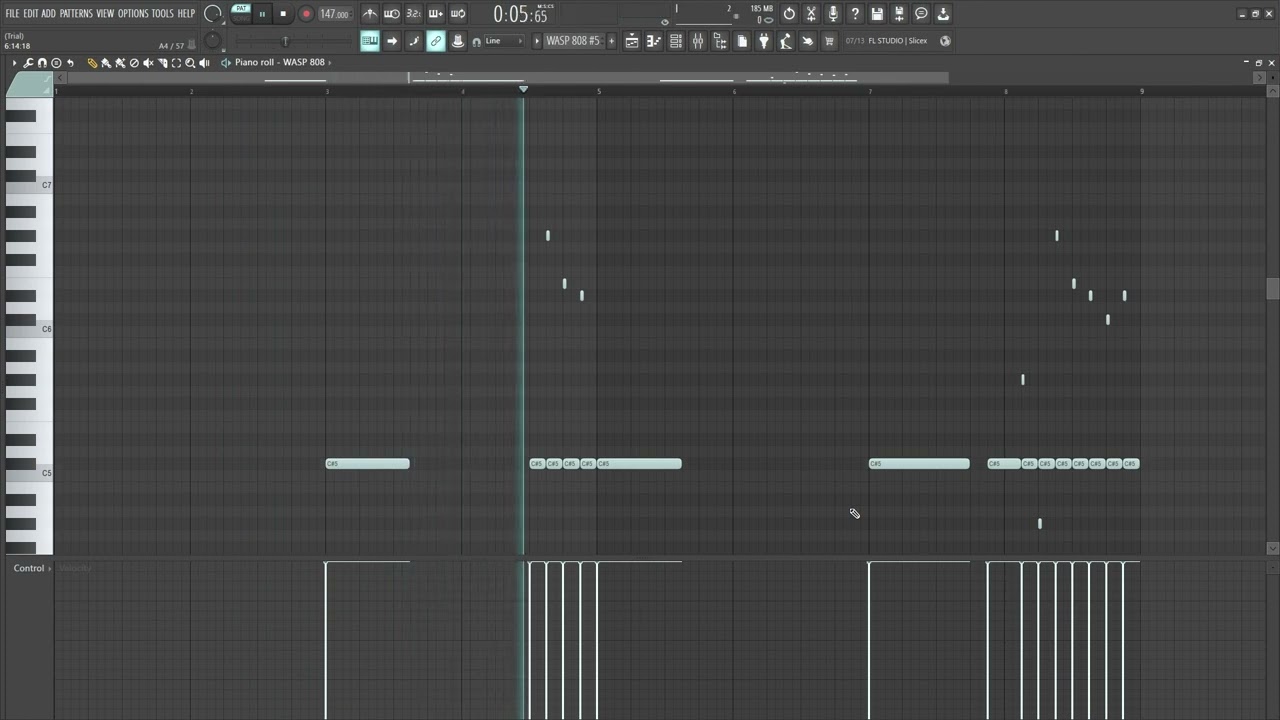
Task: Select the Zoom tool
Action: 190,63
